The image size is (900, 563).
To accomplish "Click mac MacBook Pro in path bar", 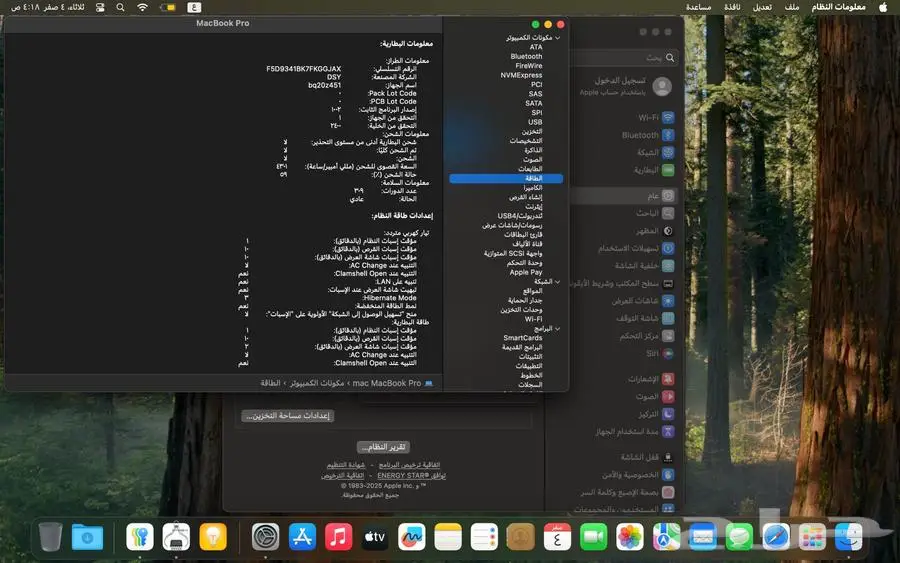I will coord(393,383).
